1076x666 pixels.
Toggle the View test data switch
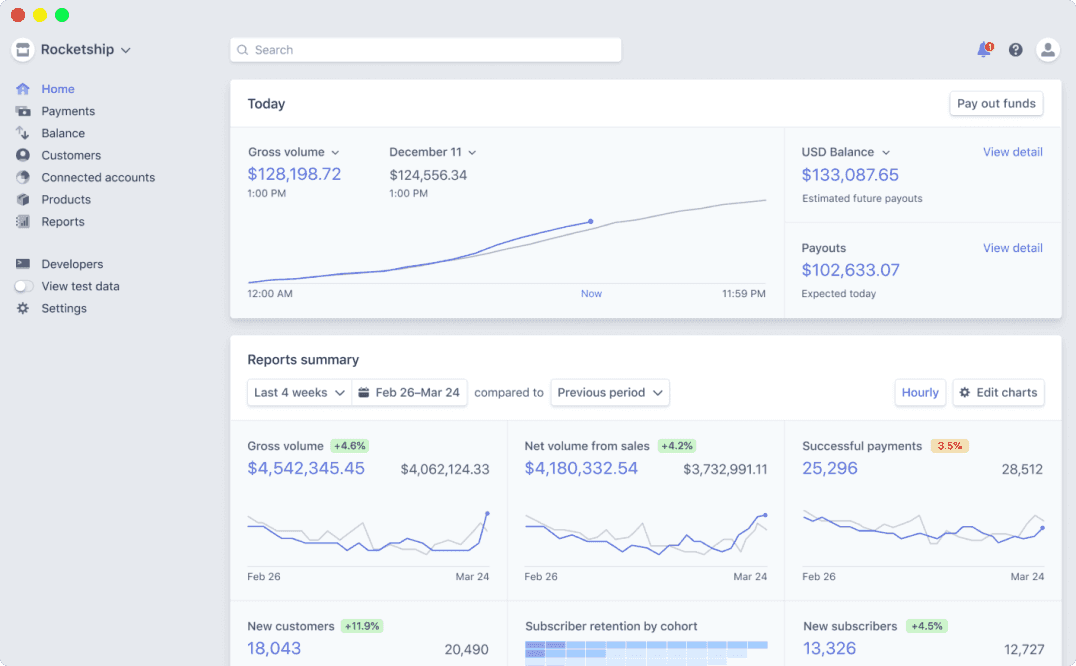pos(24,286)
